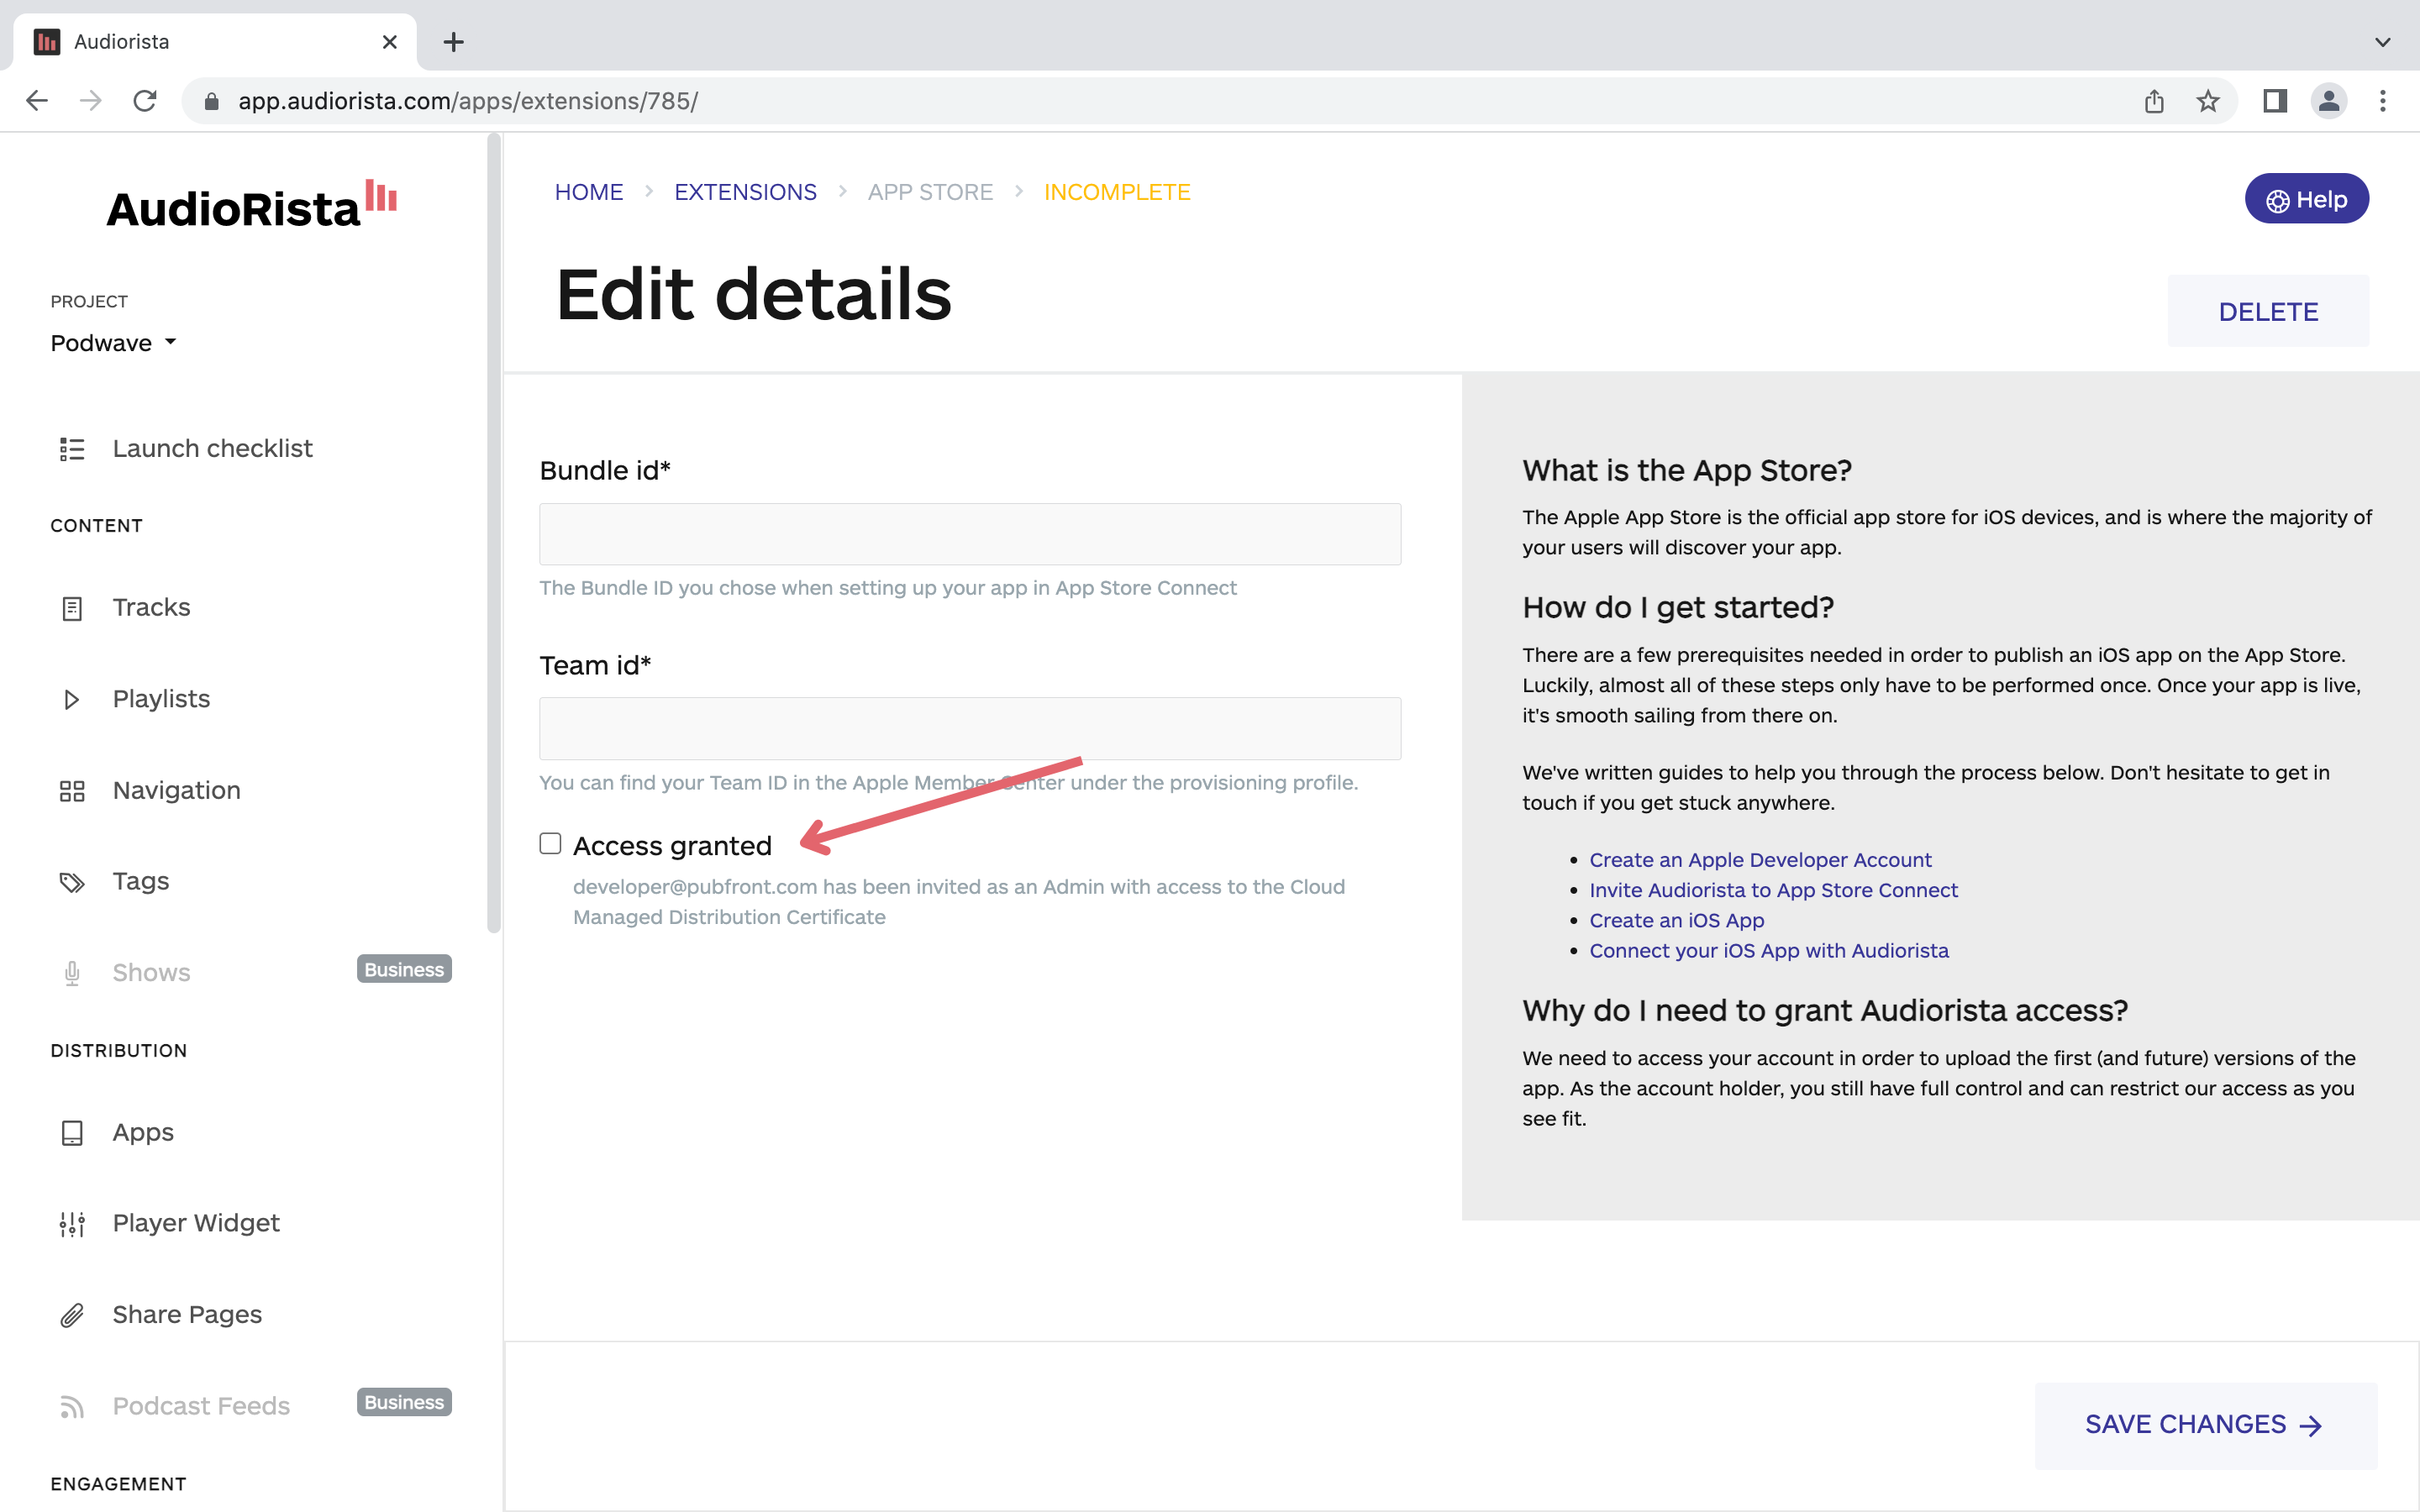Click the Bundle id input field

click(970, 534)
